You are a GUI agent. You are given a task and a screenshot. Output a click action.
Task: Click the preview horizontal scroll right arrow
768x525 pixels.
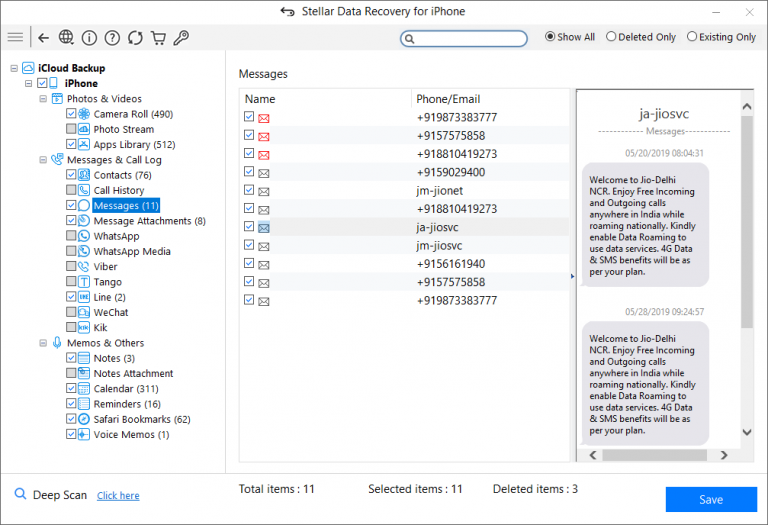pyautogui.click(x=724, y=455)
